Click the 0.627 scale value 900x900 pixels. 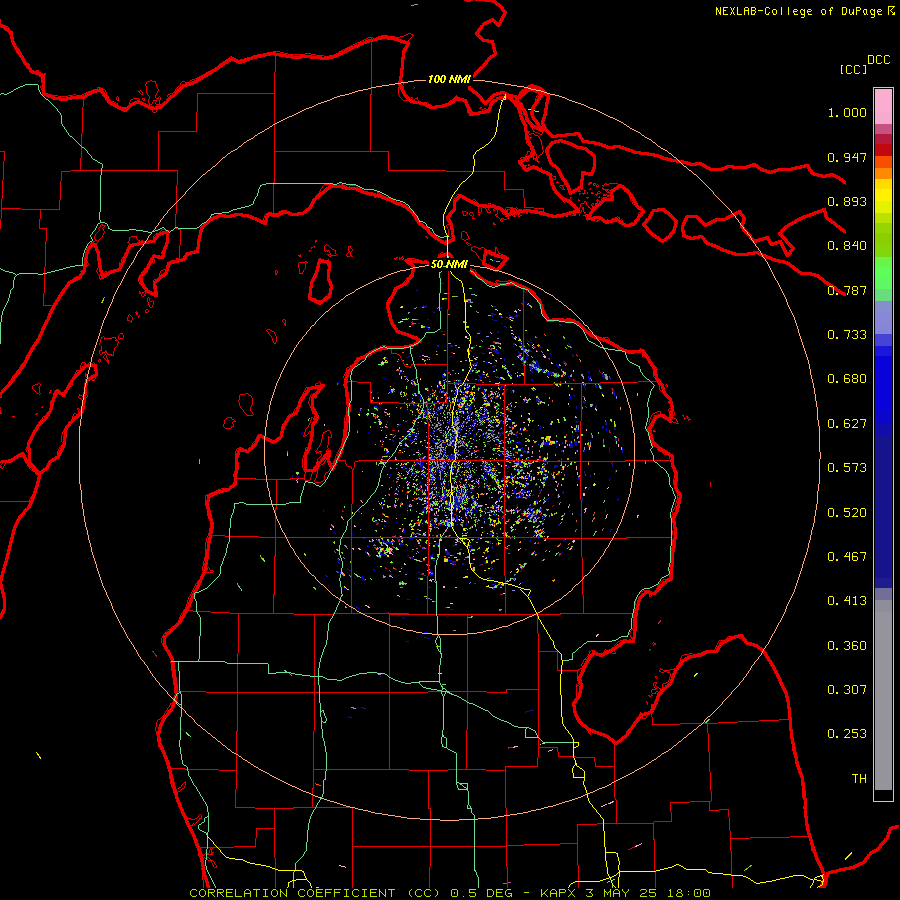(847, 424)
